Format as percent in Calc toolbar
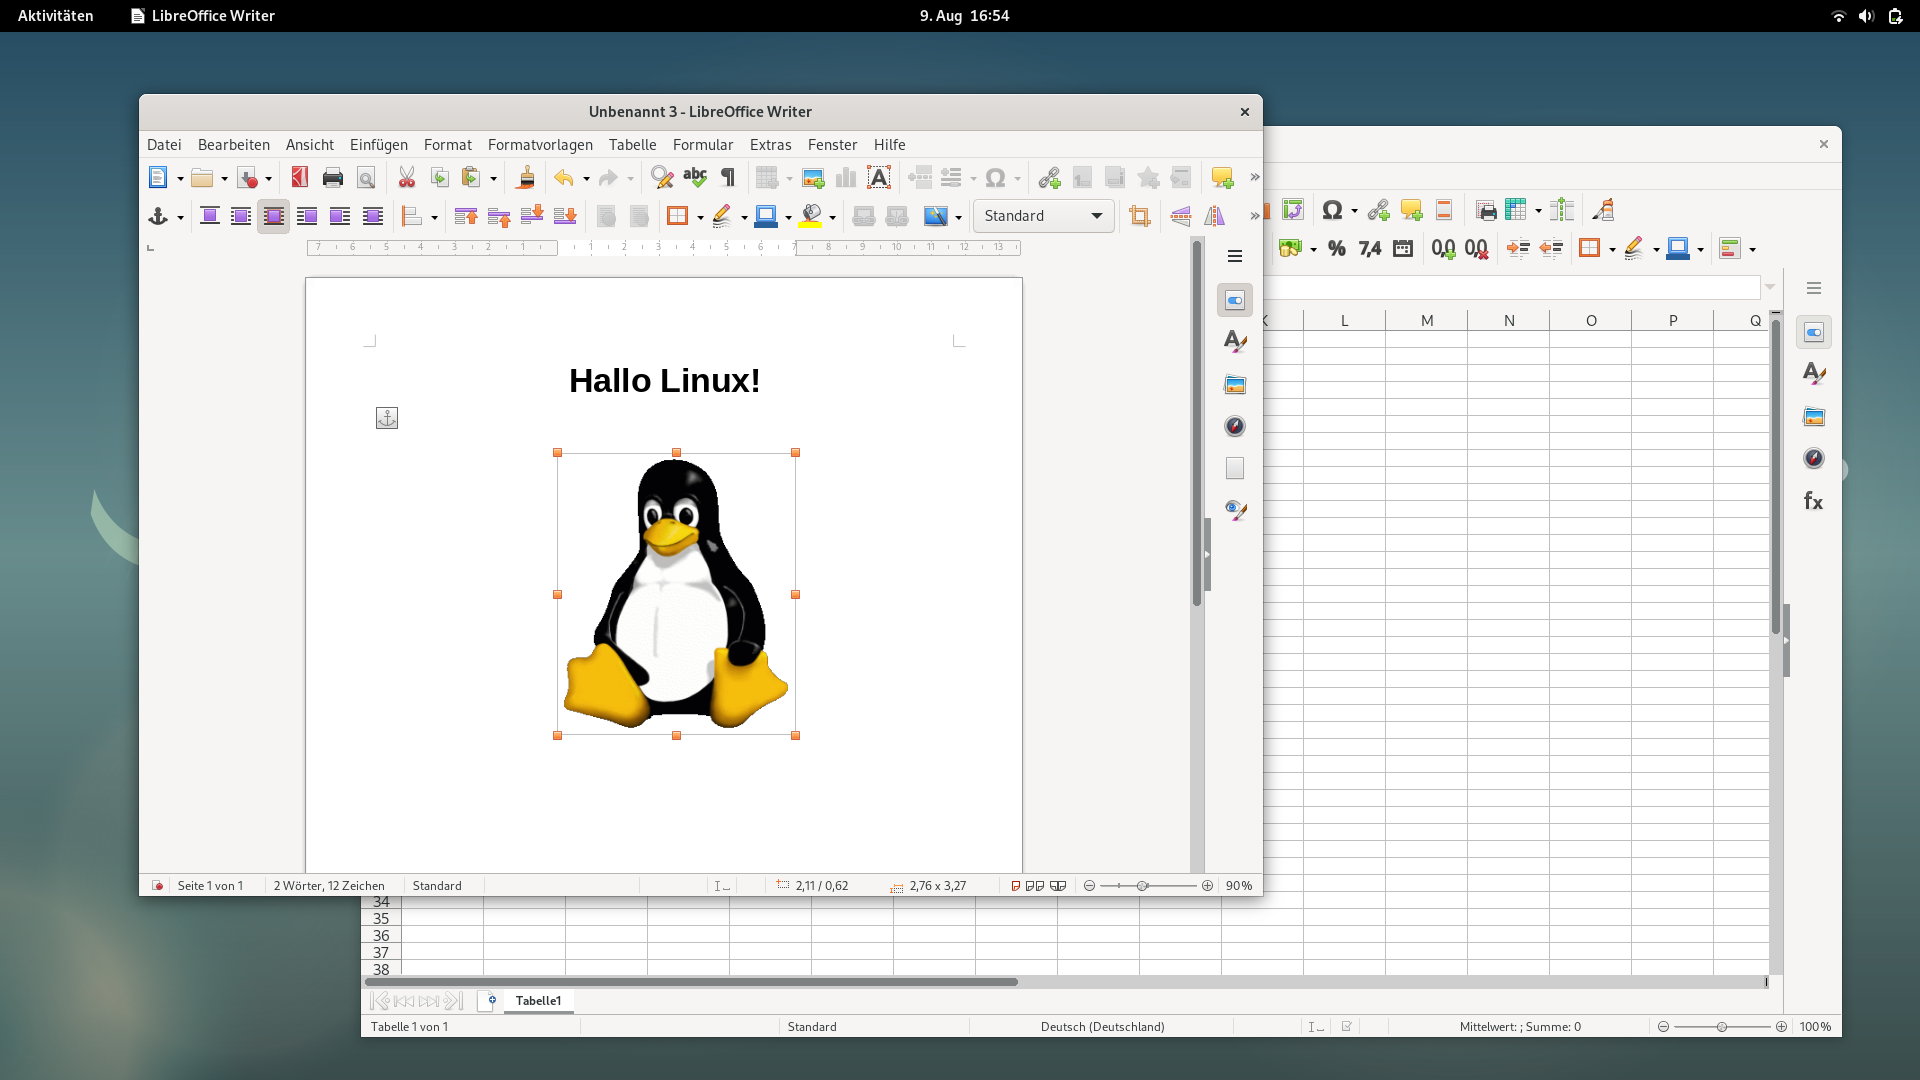The width and height of the screenshot is (1920, 1080). [1337, 249]
